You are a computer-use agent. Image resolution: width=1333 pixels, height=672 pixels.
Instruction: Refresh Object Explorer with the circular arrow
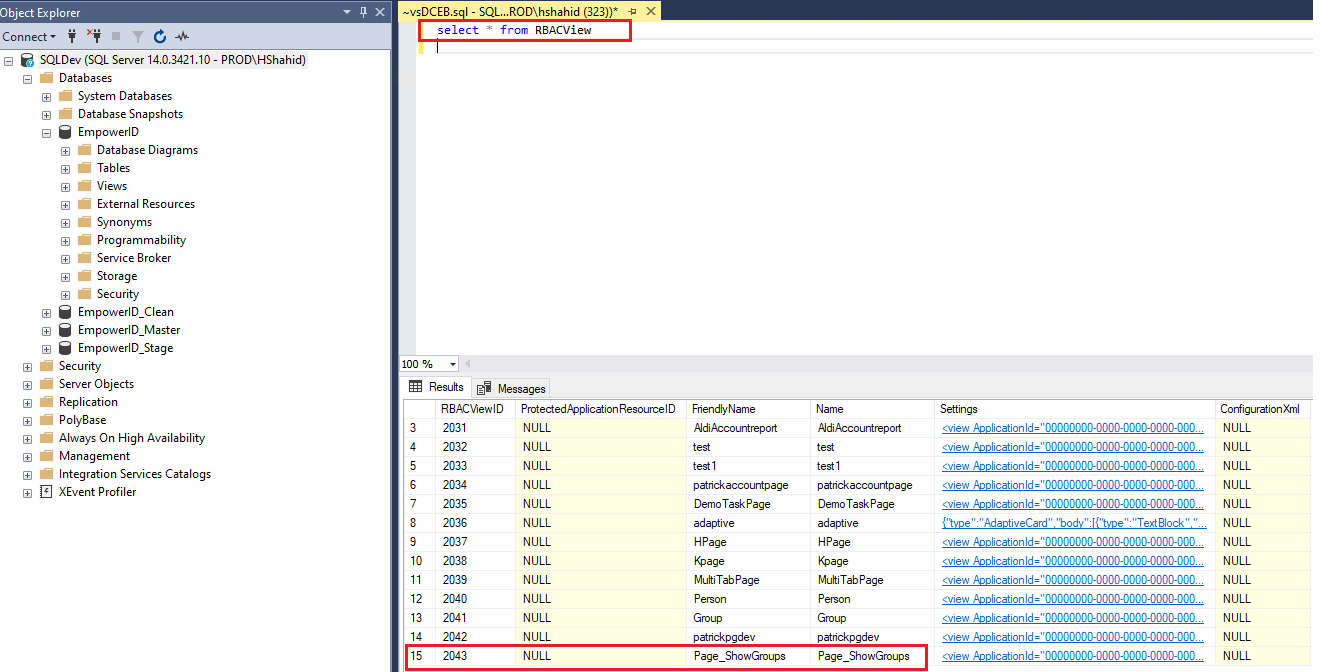pyautogui.click(x=159, y=36)
